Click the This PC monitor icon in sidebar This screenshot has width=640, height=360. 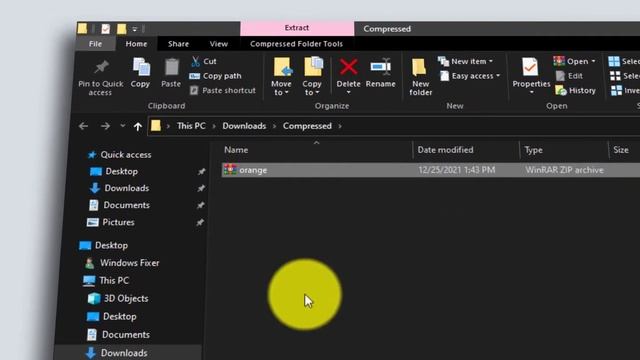point(89,281)
